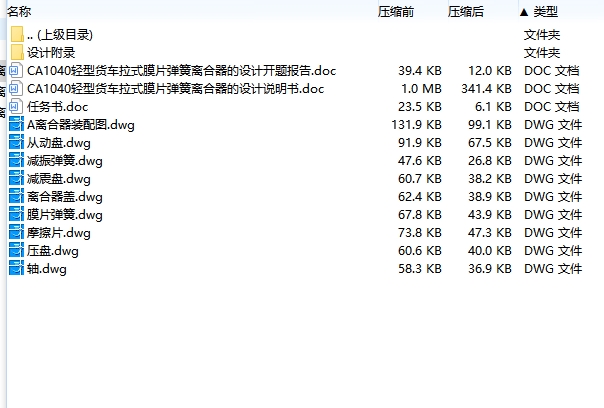The width and height of the screenshot is (604, 408).
Task: Select CA1040轻型货车拉式膜片弹簧离合器的设计说明书.doc
Action: [x=176, y=89]
